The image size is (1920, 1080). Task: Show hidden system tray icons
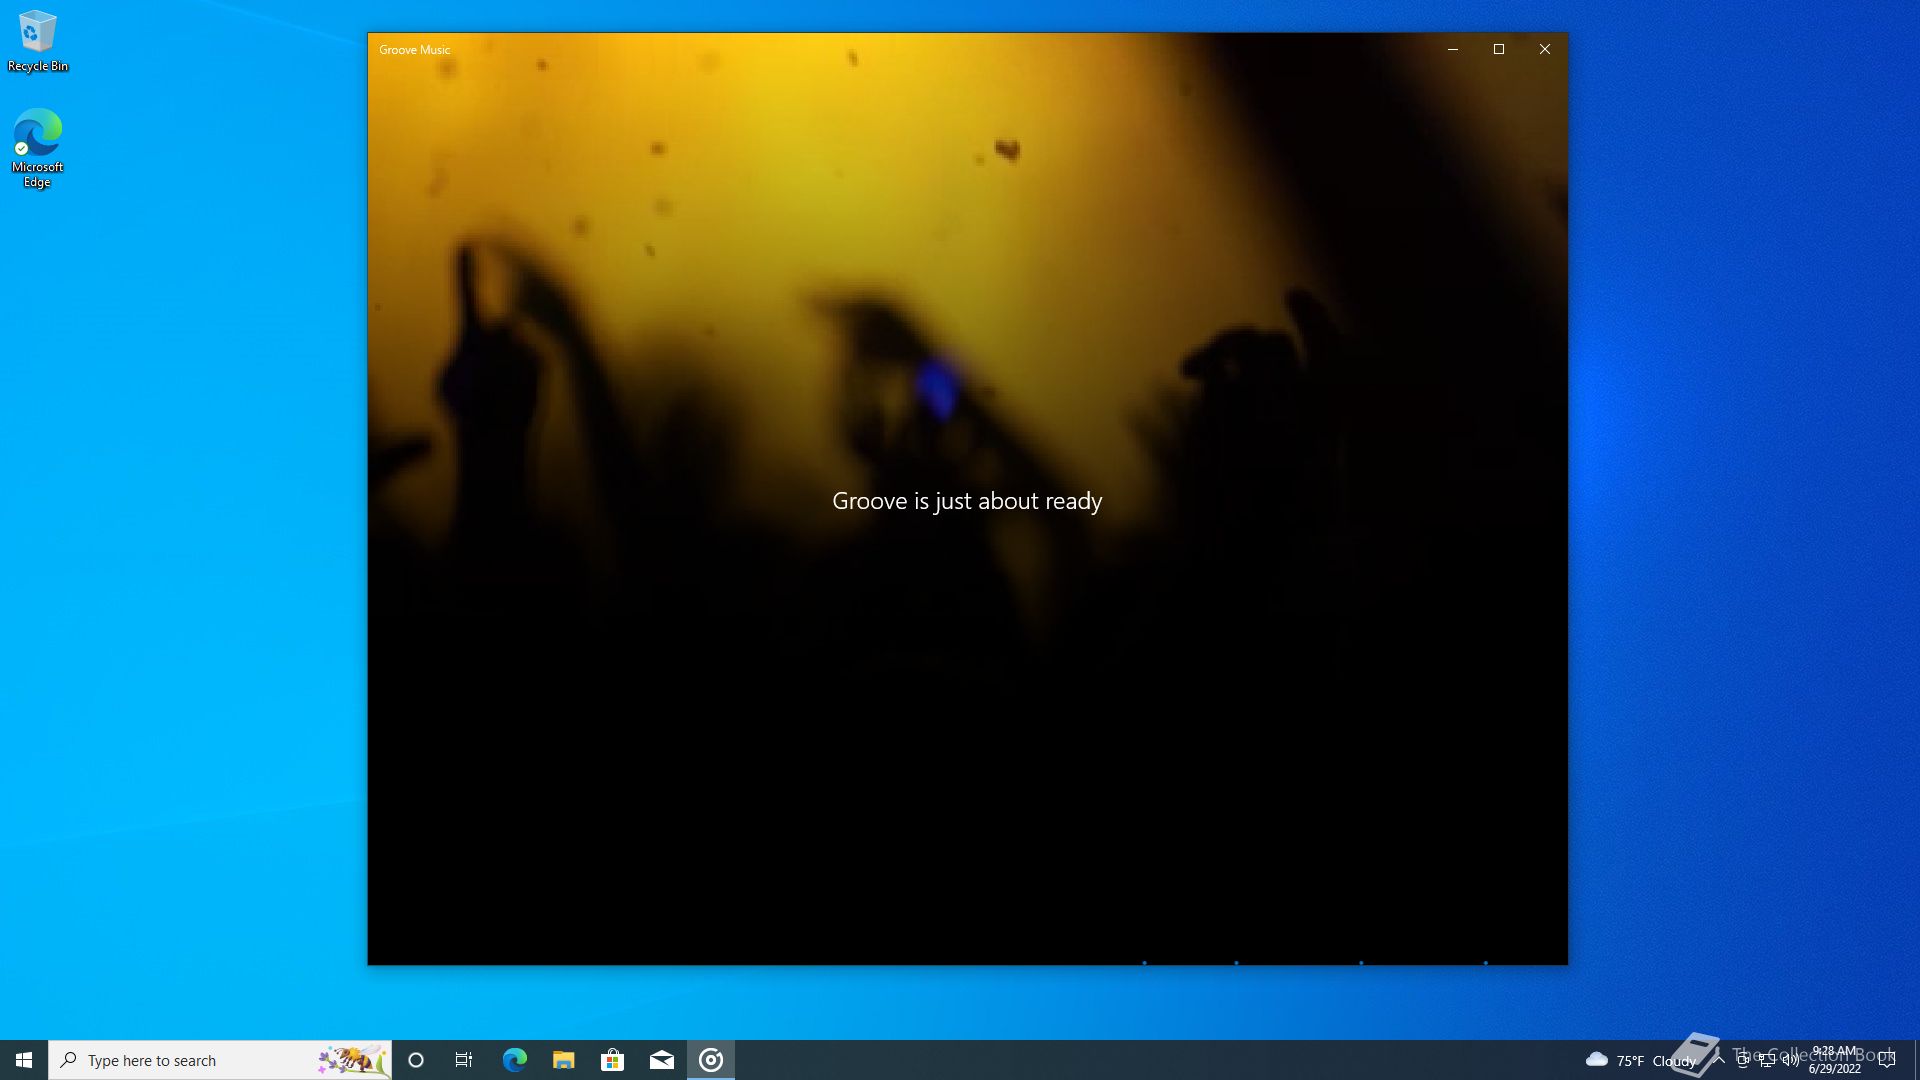click(x=1719, y=1060)
